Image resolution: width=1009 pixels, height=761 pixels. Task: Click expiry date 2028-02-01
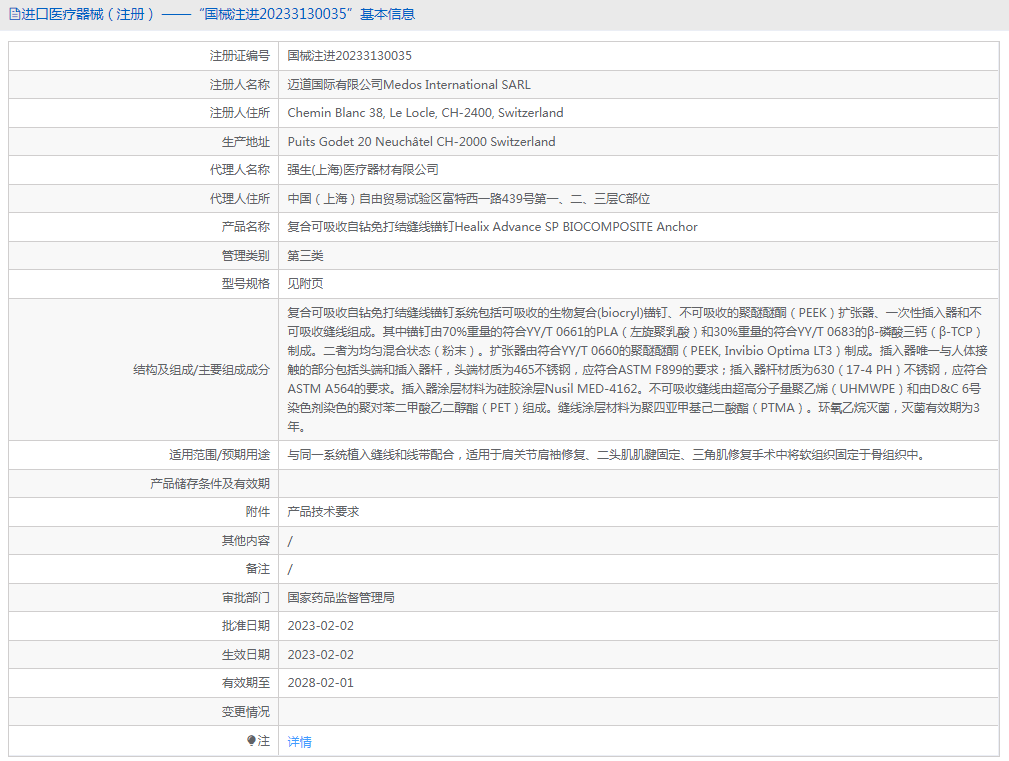pos(320,683)
